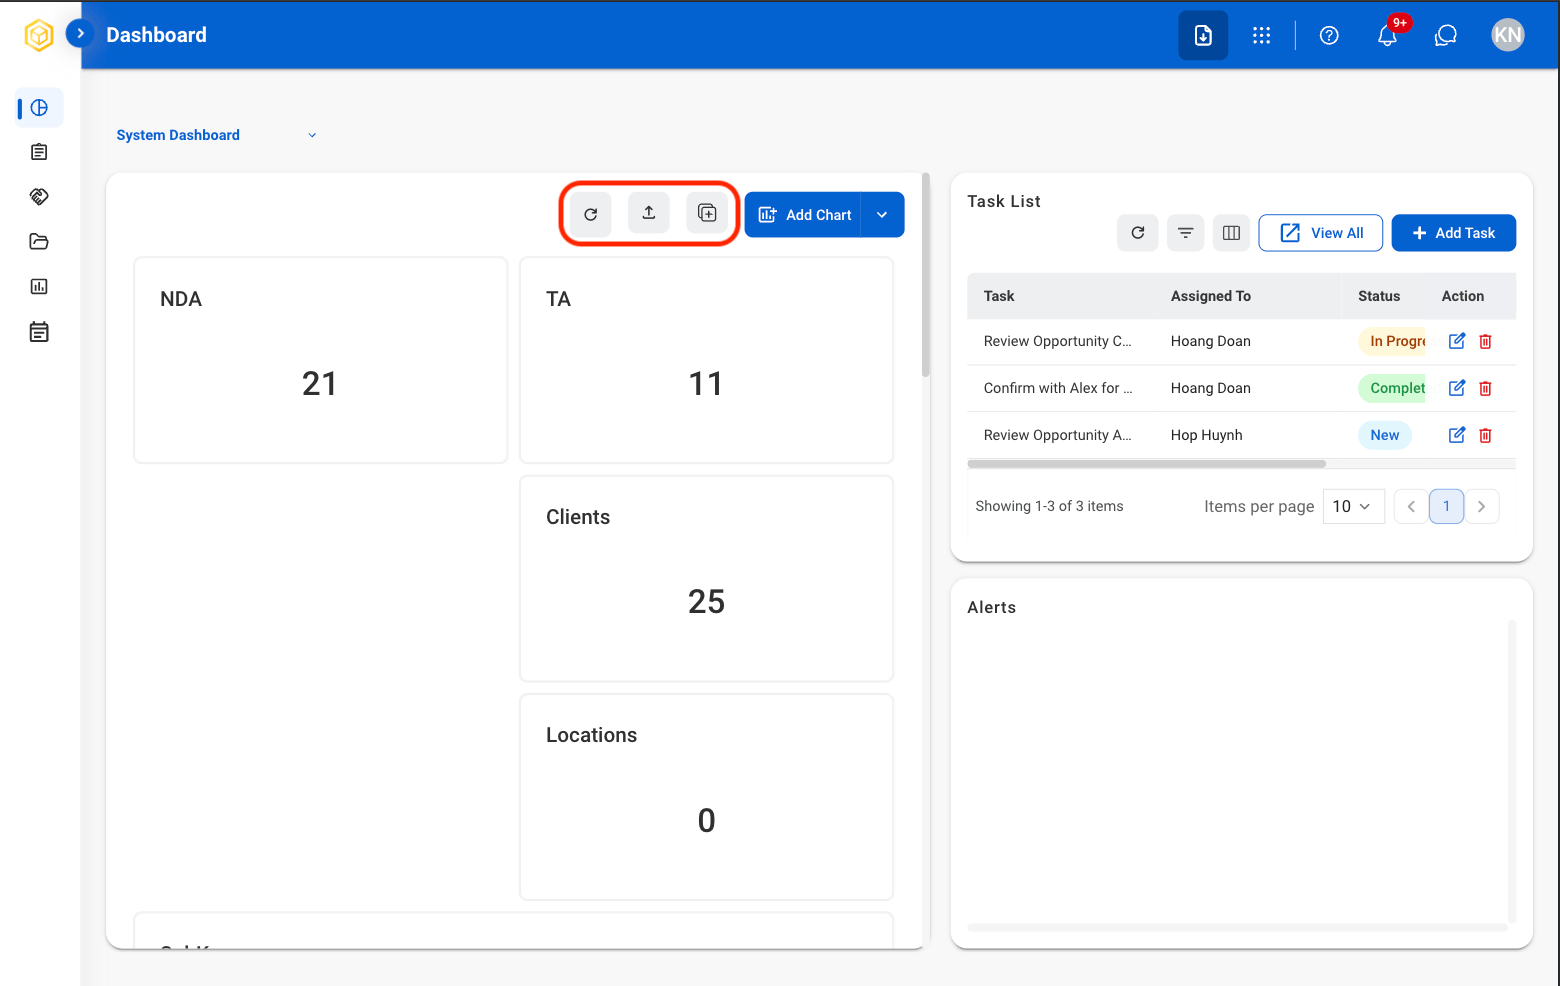The image size is (1560, 986).
Task: Refresh the Task List
Action: [1138, 233]
